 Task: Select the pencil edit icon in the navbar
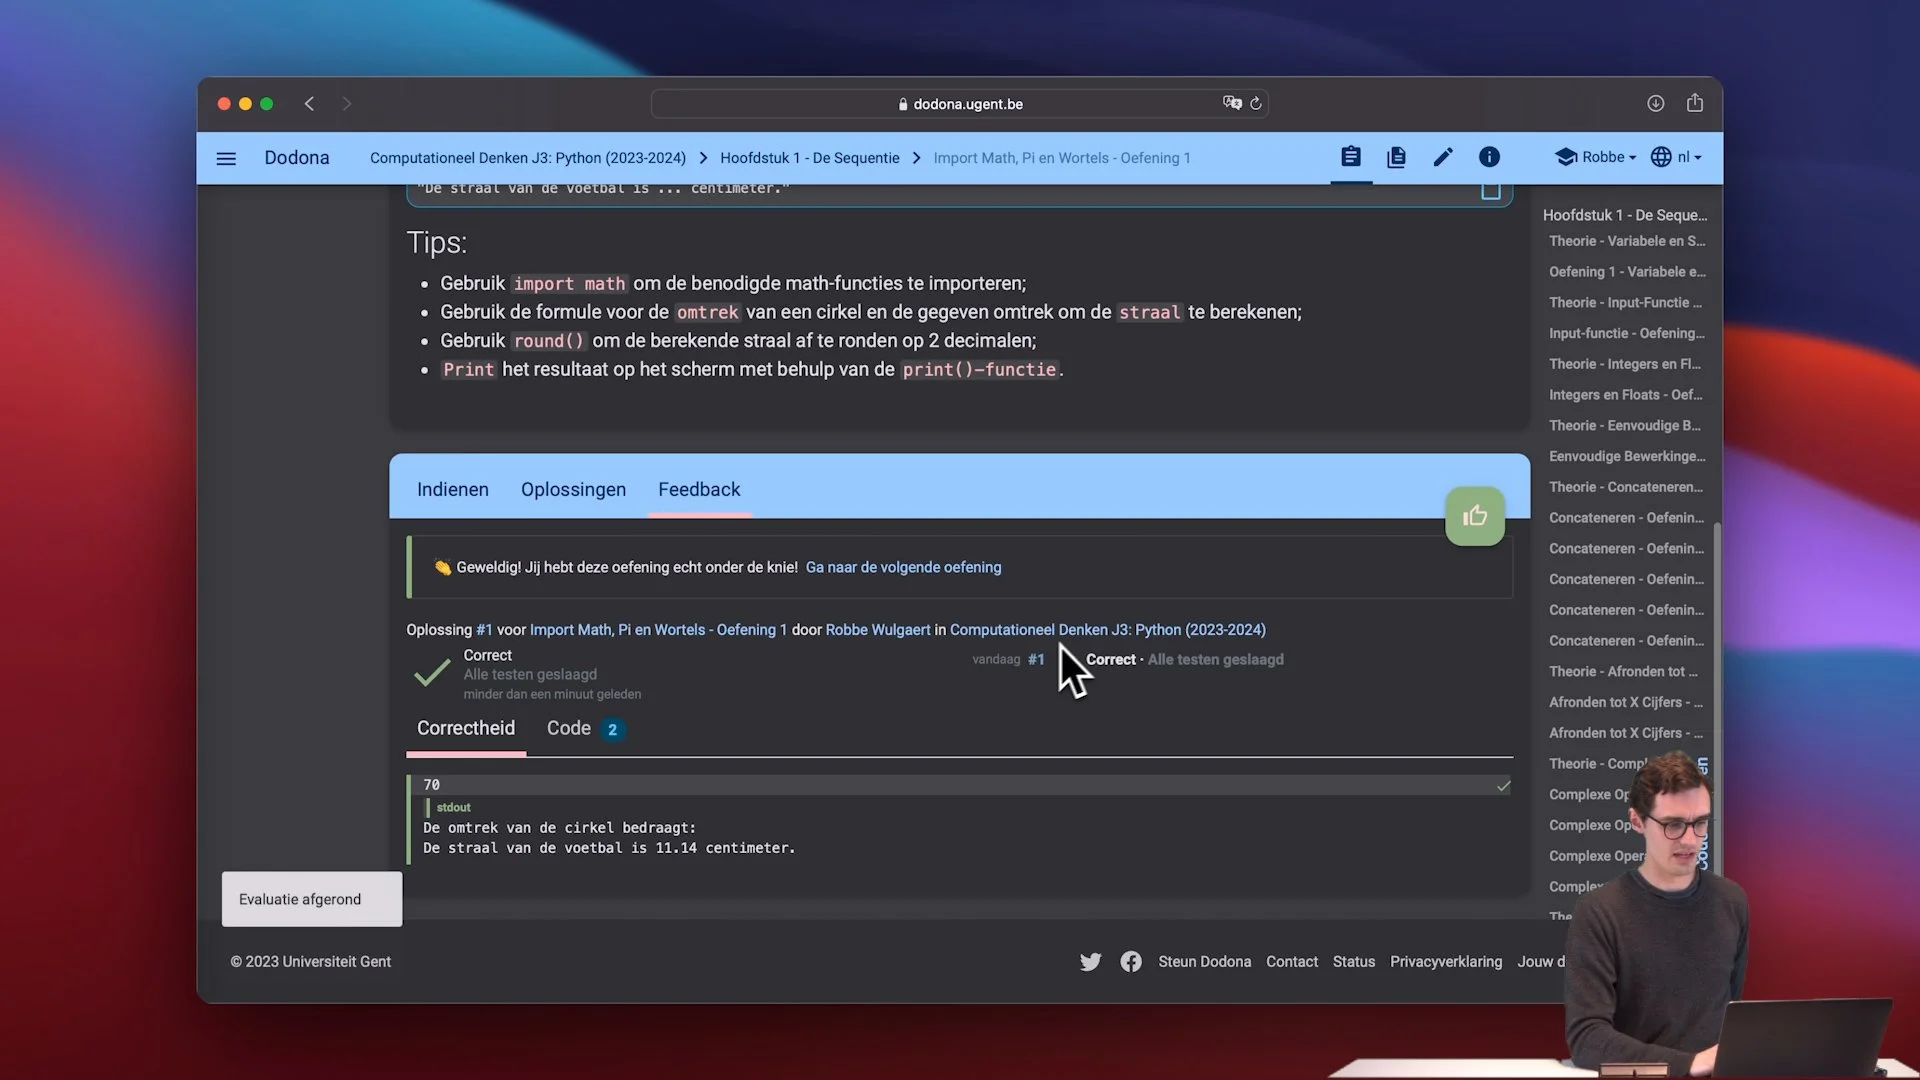tap(1443, 157)
